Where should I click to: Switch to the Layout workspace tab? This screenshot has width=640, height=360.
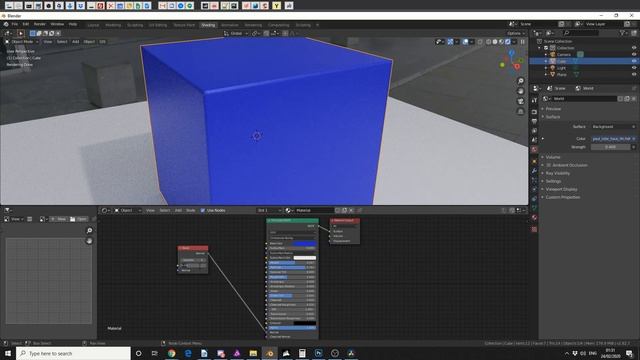click(93, 25)
